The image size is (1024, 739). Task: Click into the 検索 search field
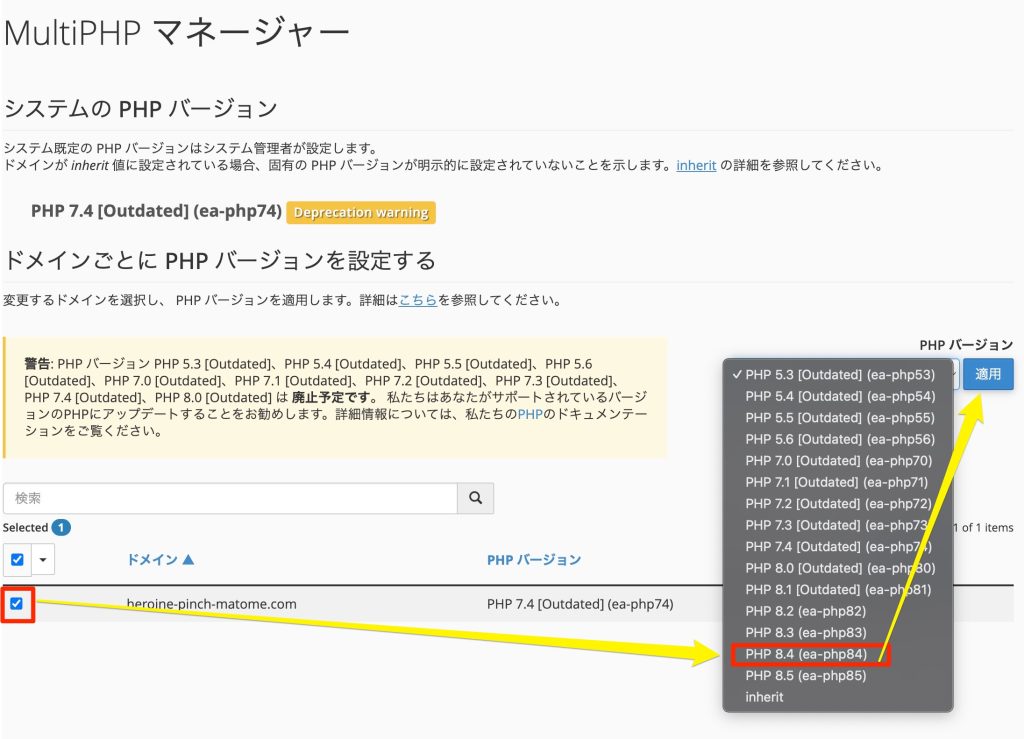click(x=230, y=498)
